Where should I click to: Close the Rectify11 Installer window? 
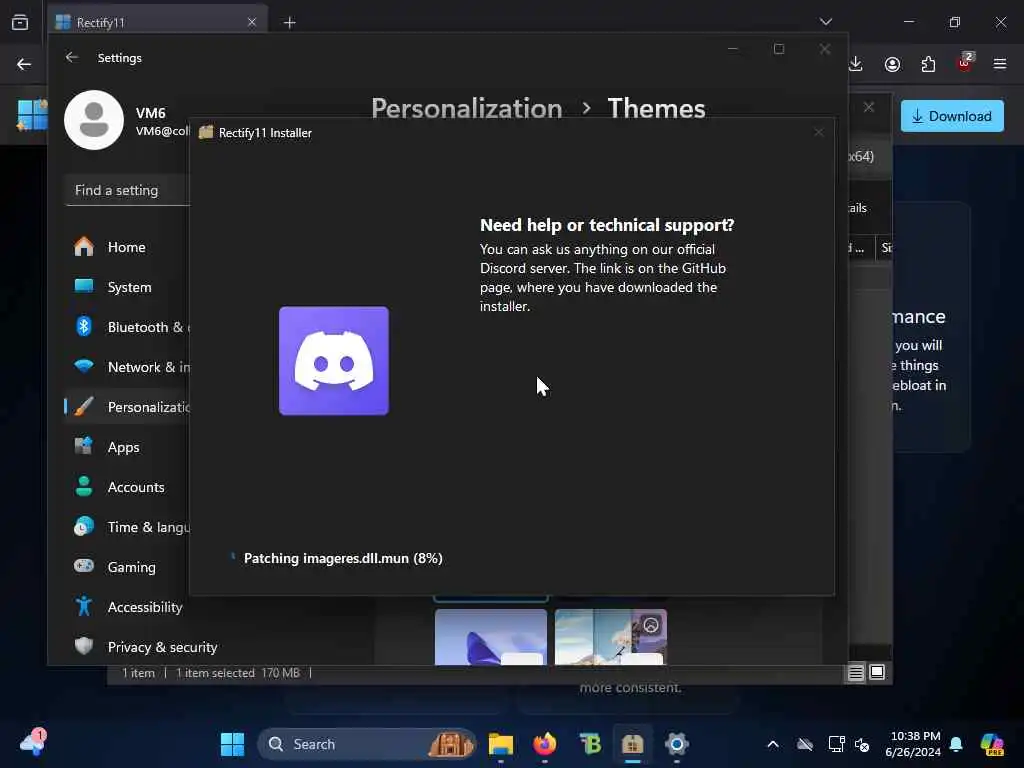click(x=819, y=133)
